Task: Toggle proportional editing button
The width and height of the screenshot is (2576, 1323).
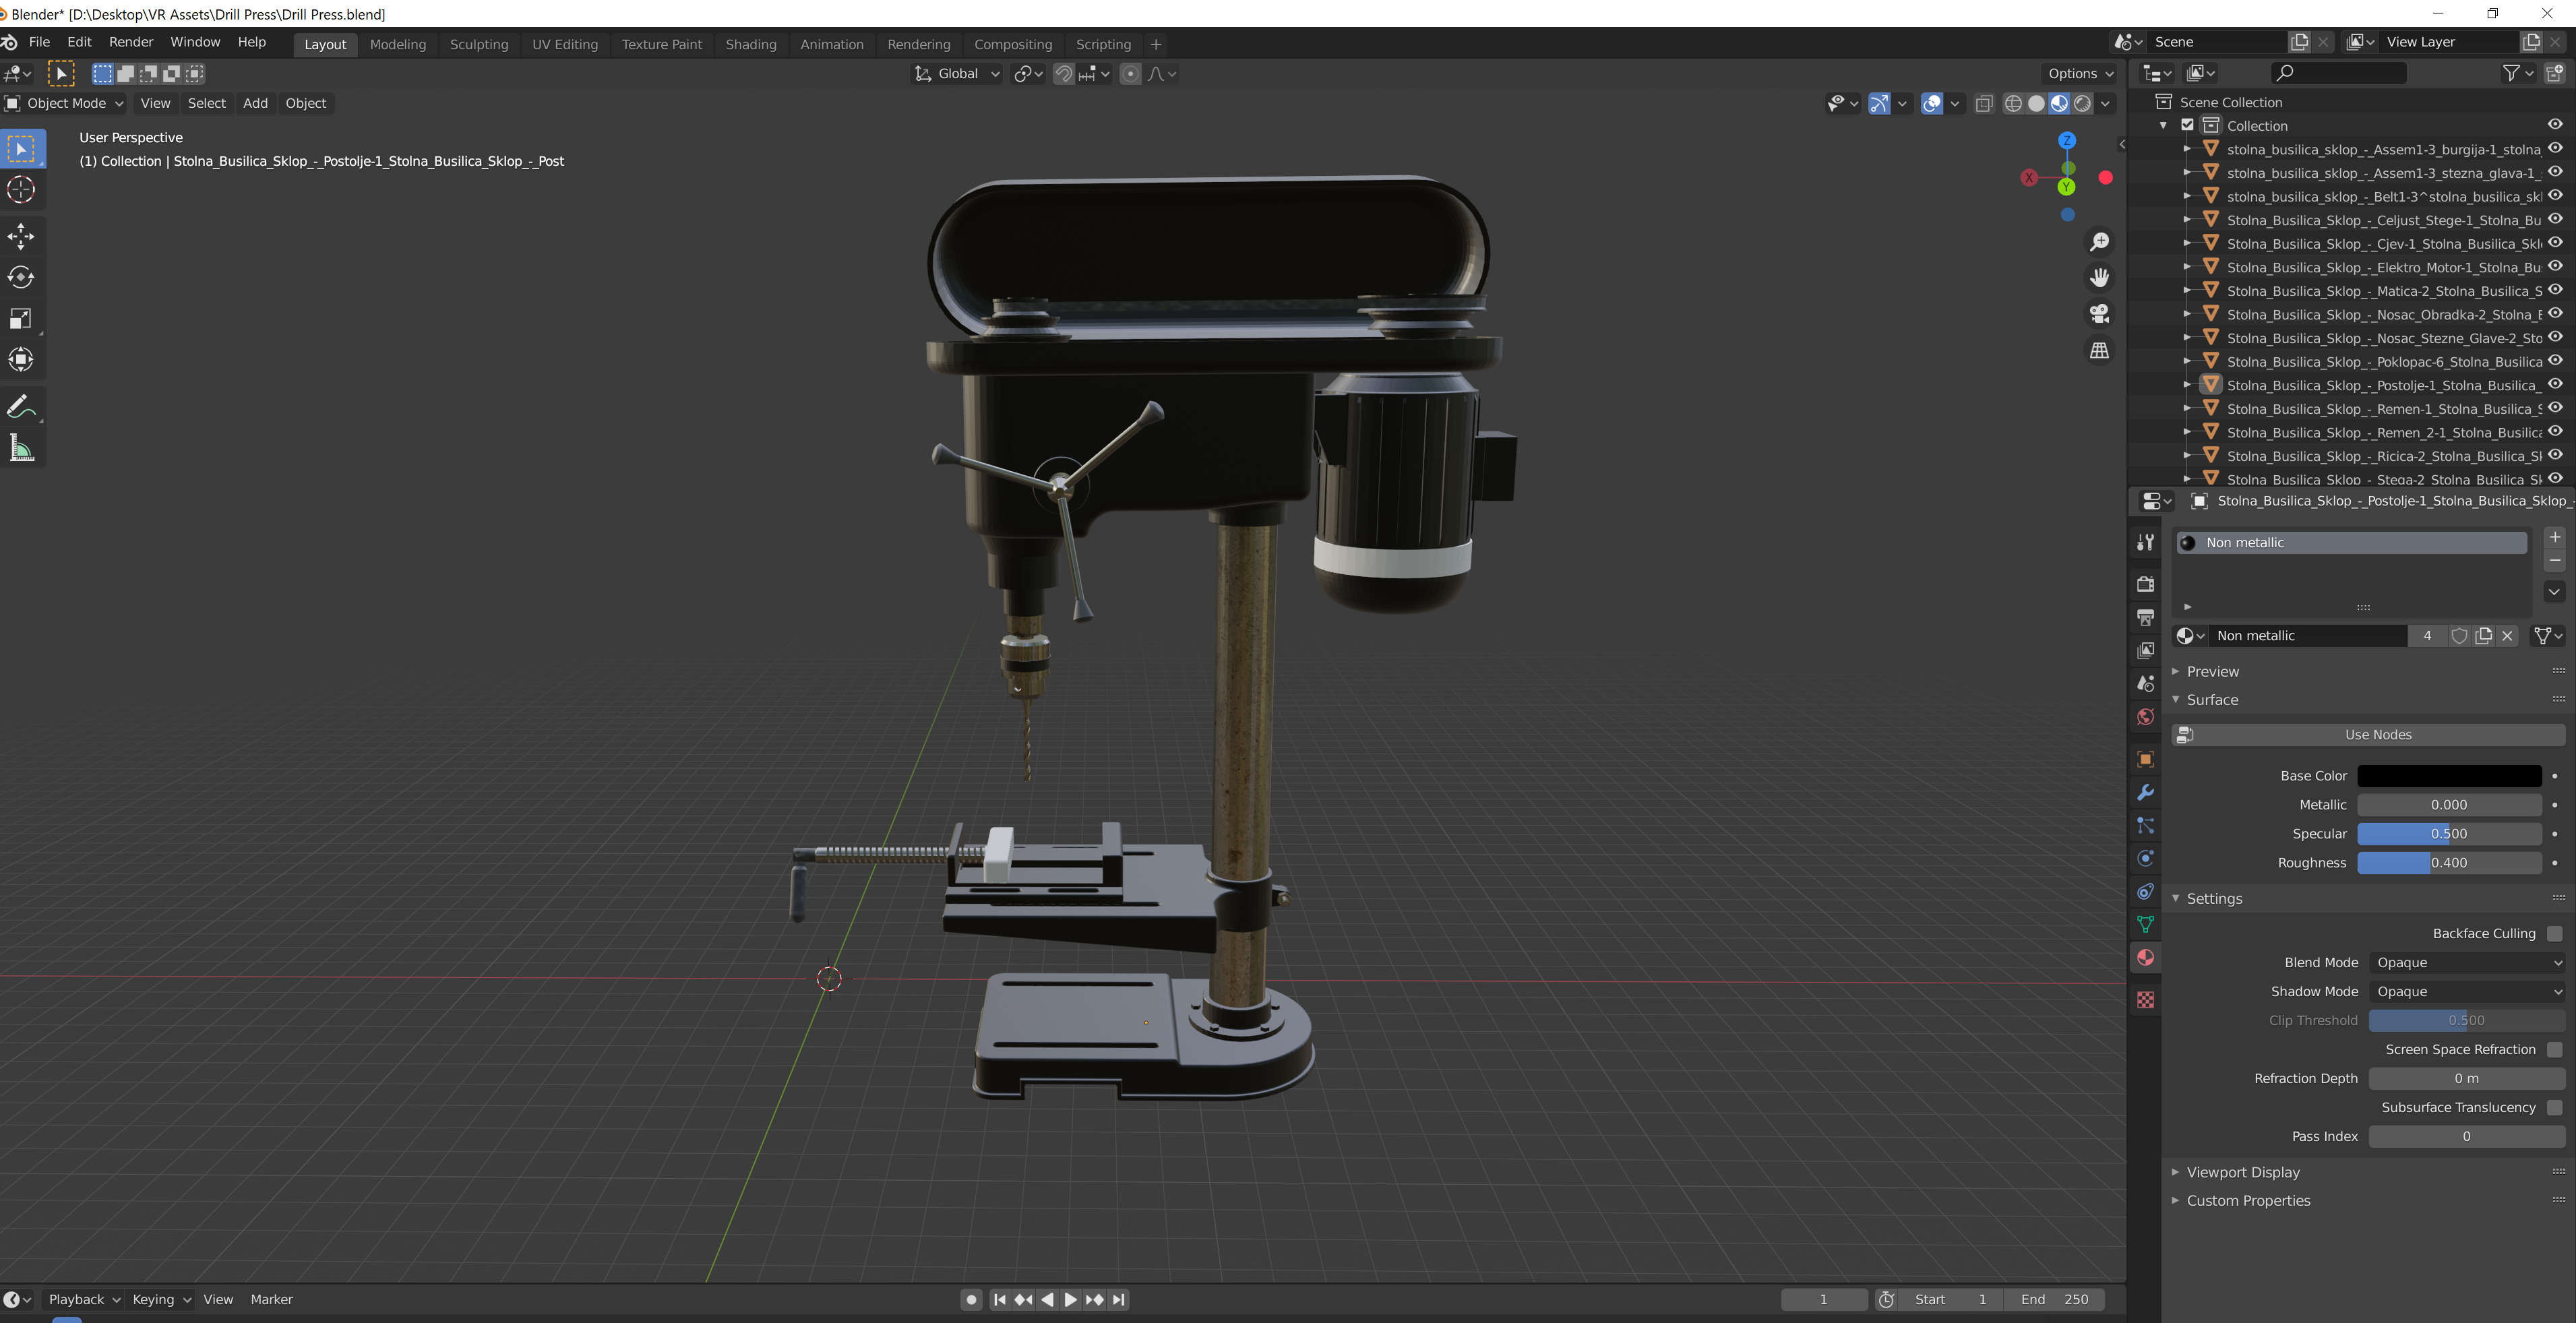Action: point(1130,74)
